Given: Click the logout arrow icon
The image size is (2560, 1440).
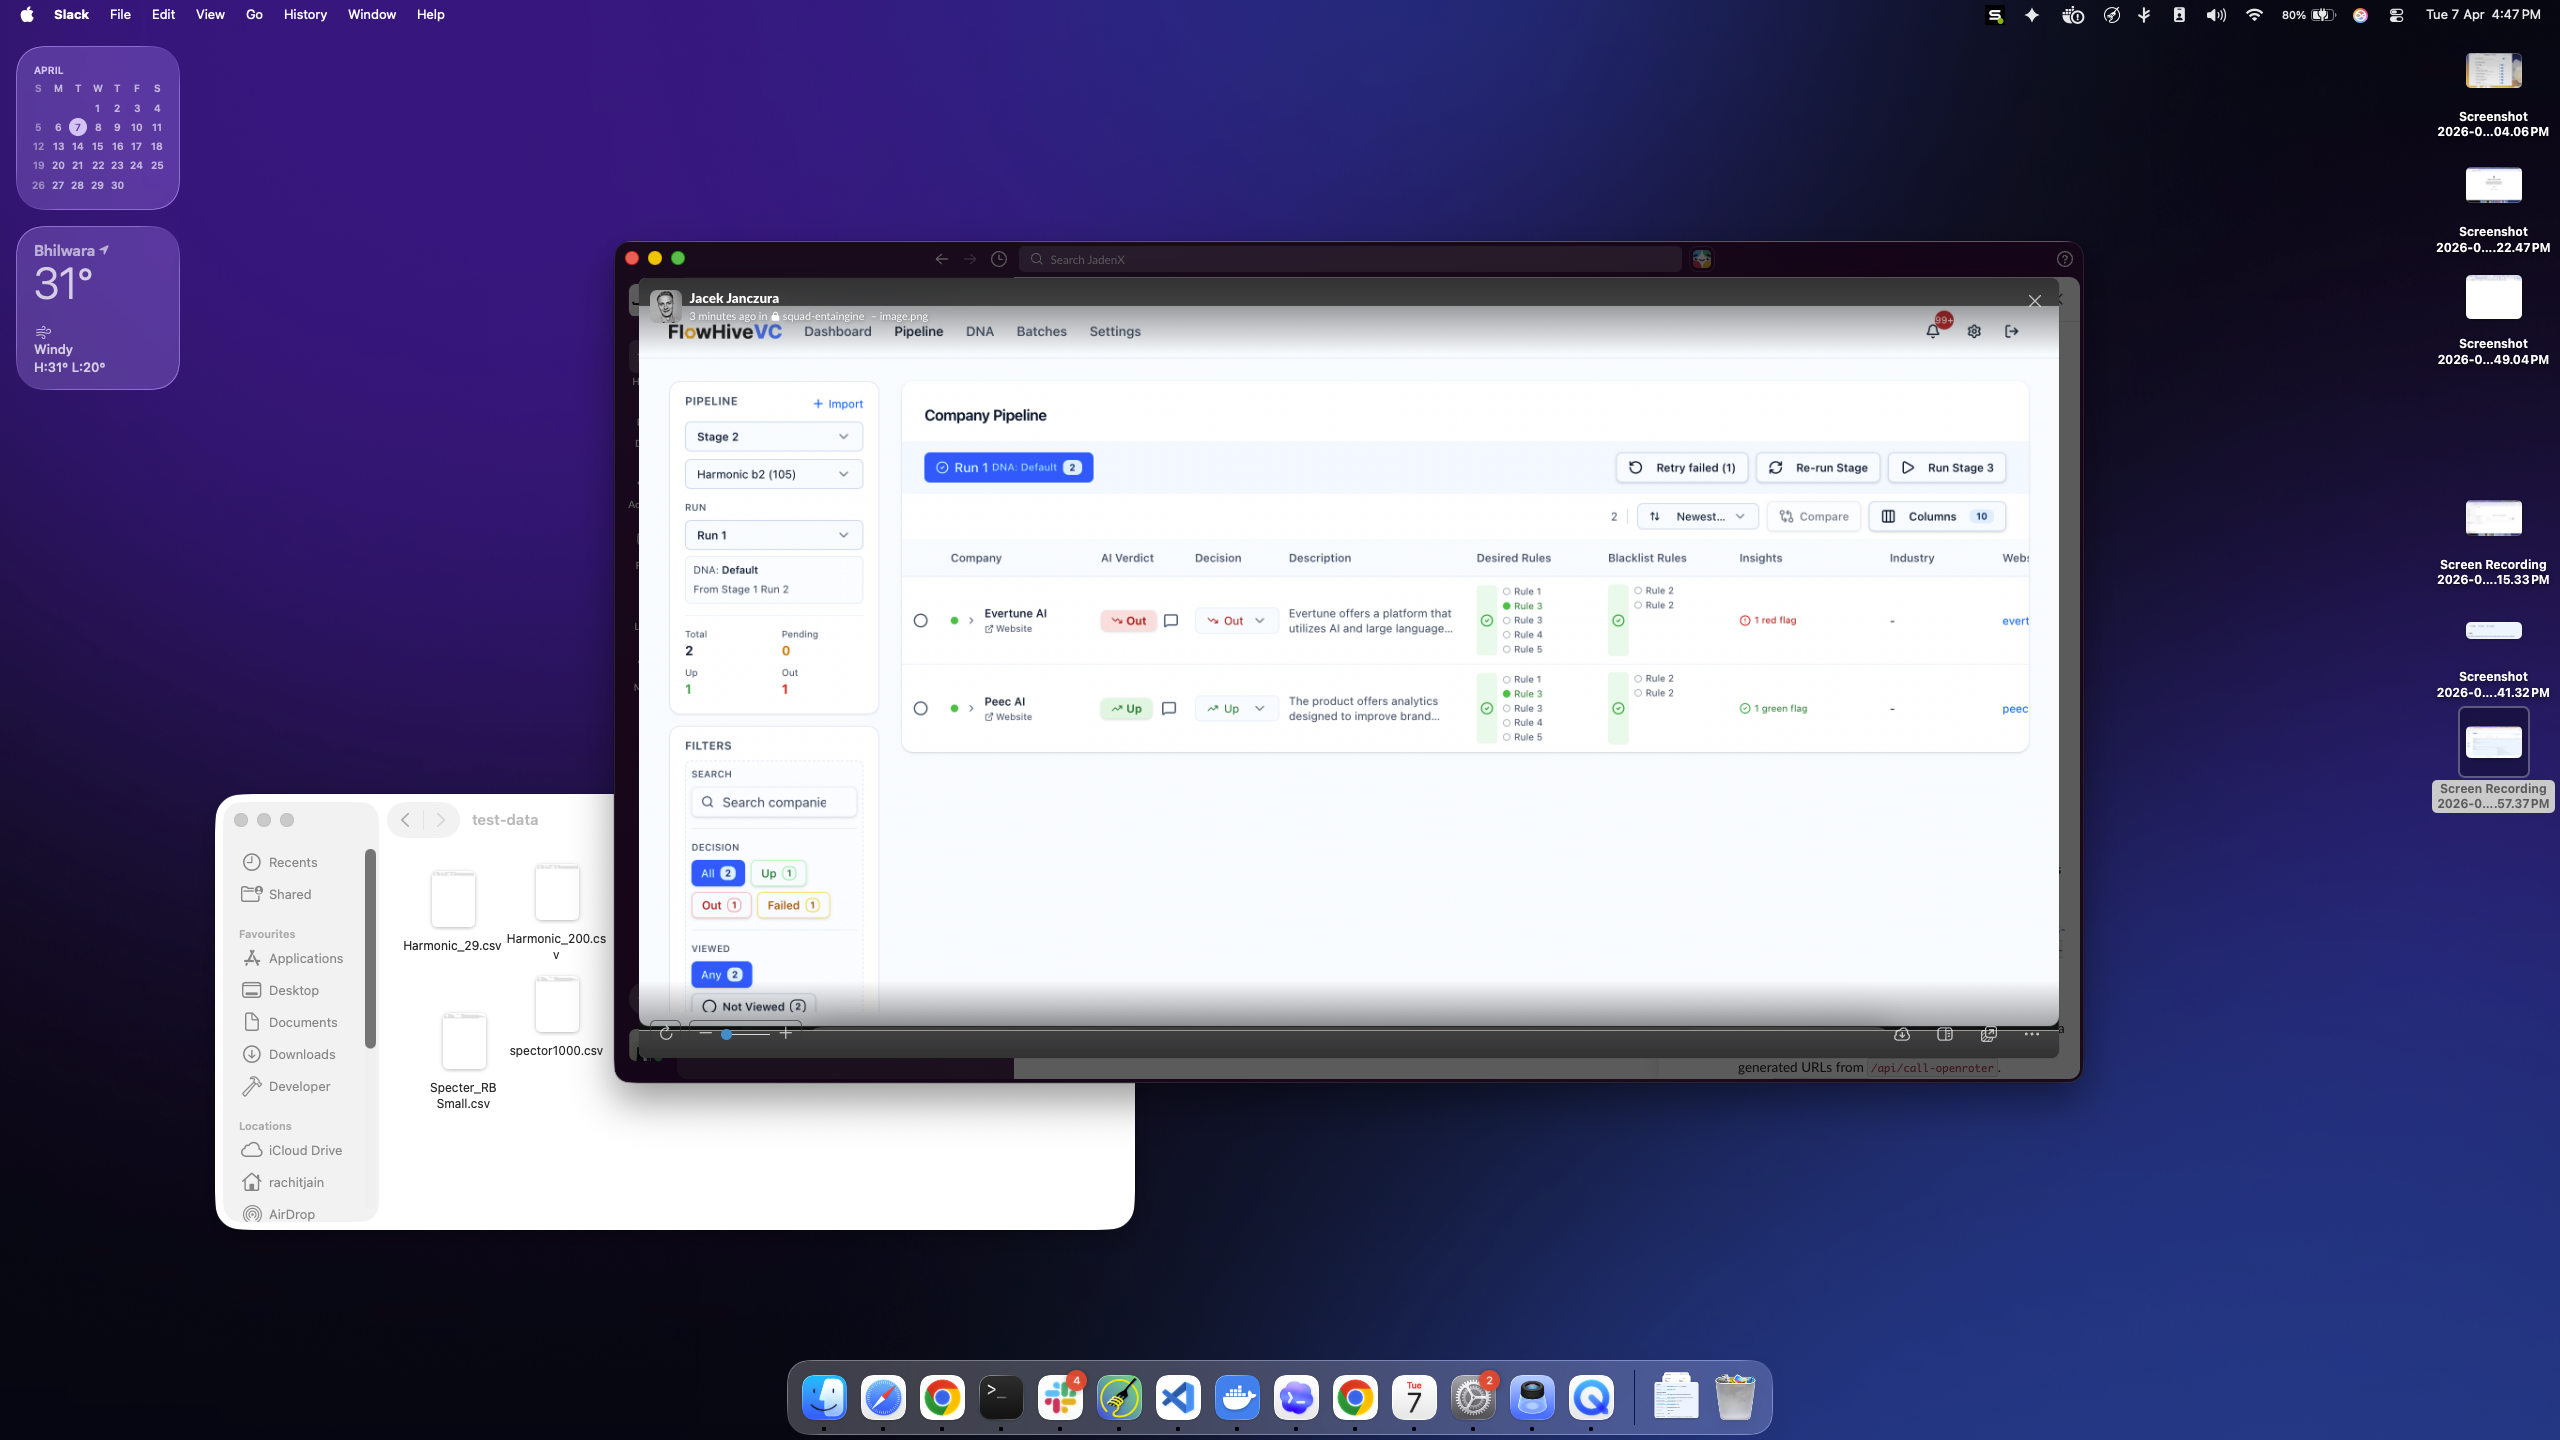Looking at the screenshot, I should click(x=2011, y=331).
